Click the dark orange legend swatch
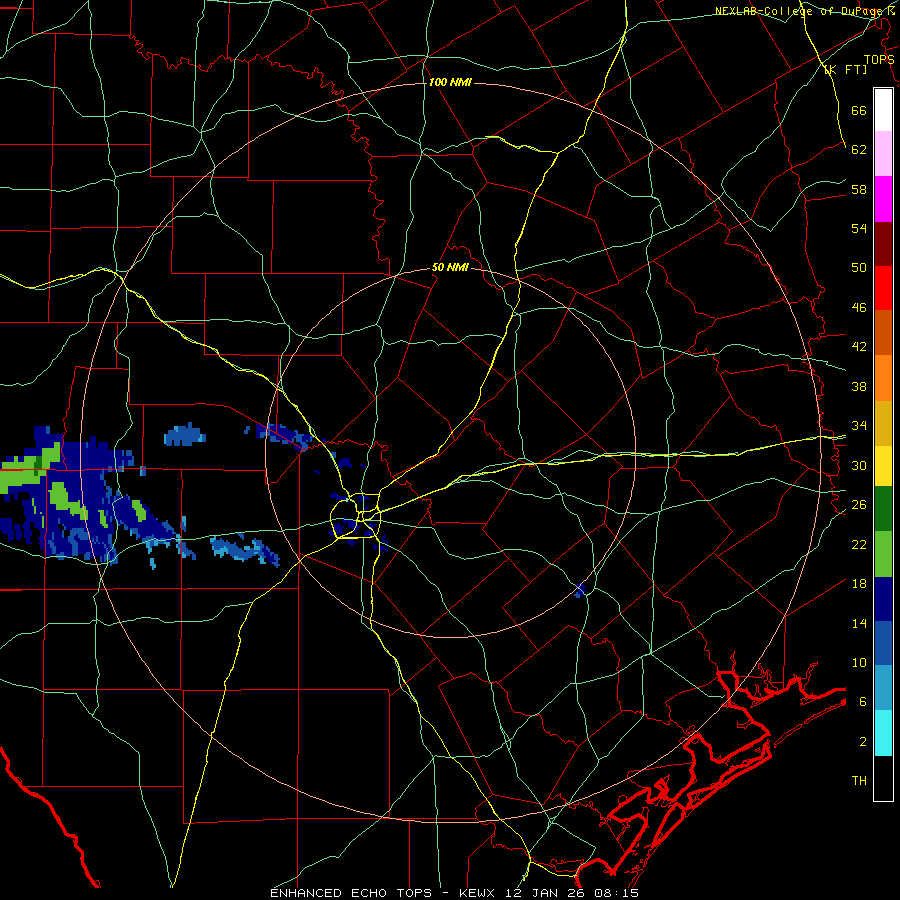The width and height of the screenshot is (900, 900). (883, 333)
